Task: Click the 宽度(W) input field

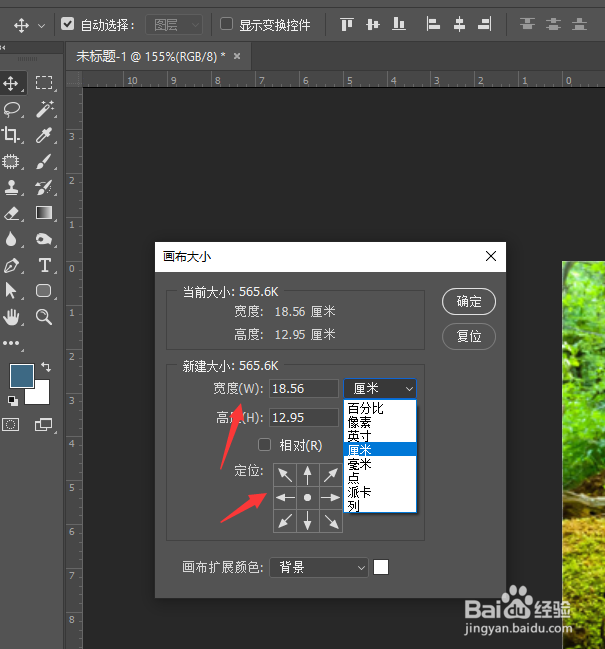Action: pos(304,389)
